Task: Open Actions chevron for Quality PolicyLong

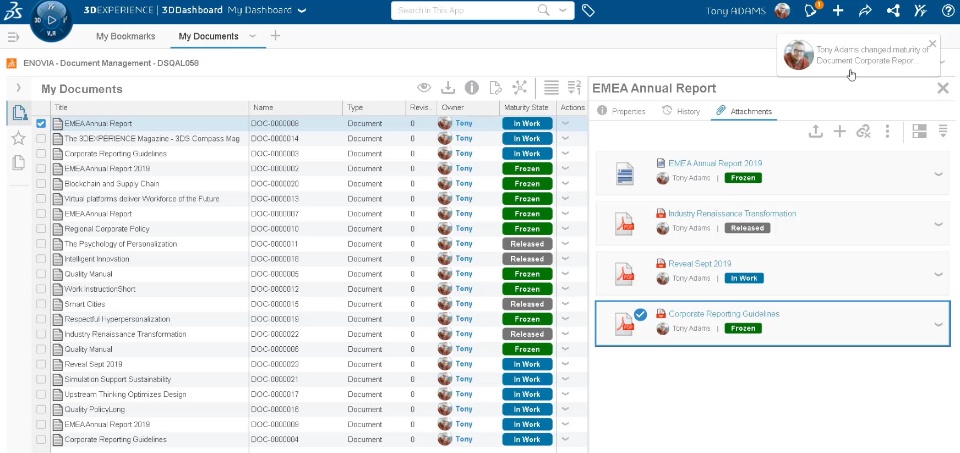Action: 565,409
